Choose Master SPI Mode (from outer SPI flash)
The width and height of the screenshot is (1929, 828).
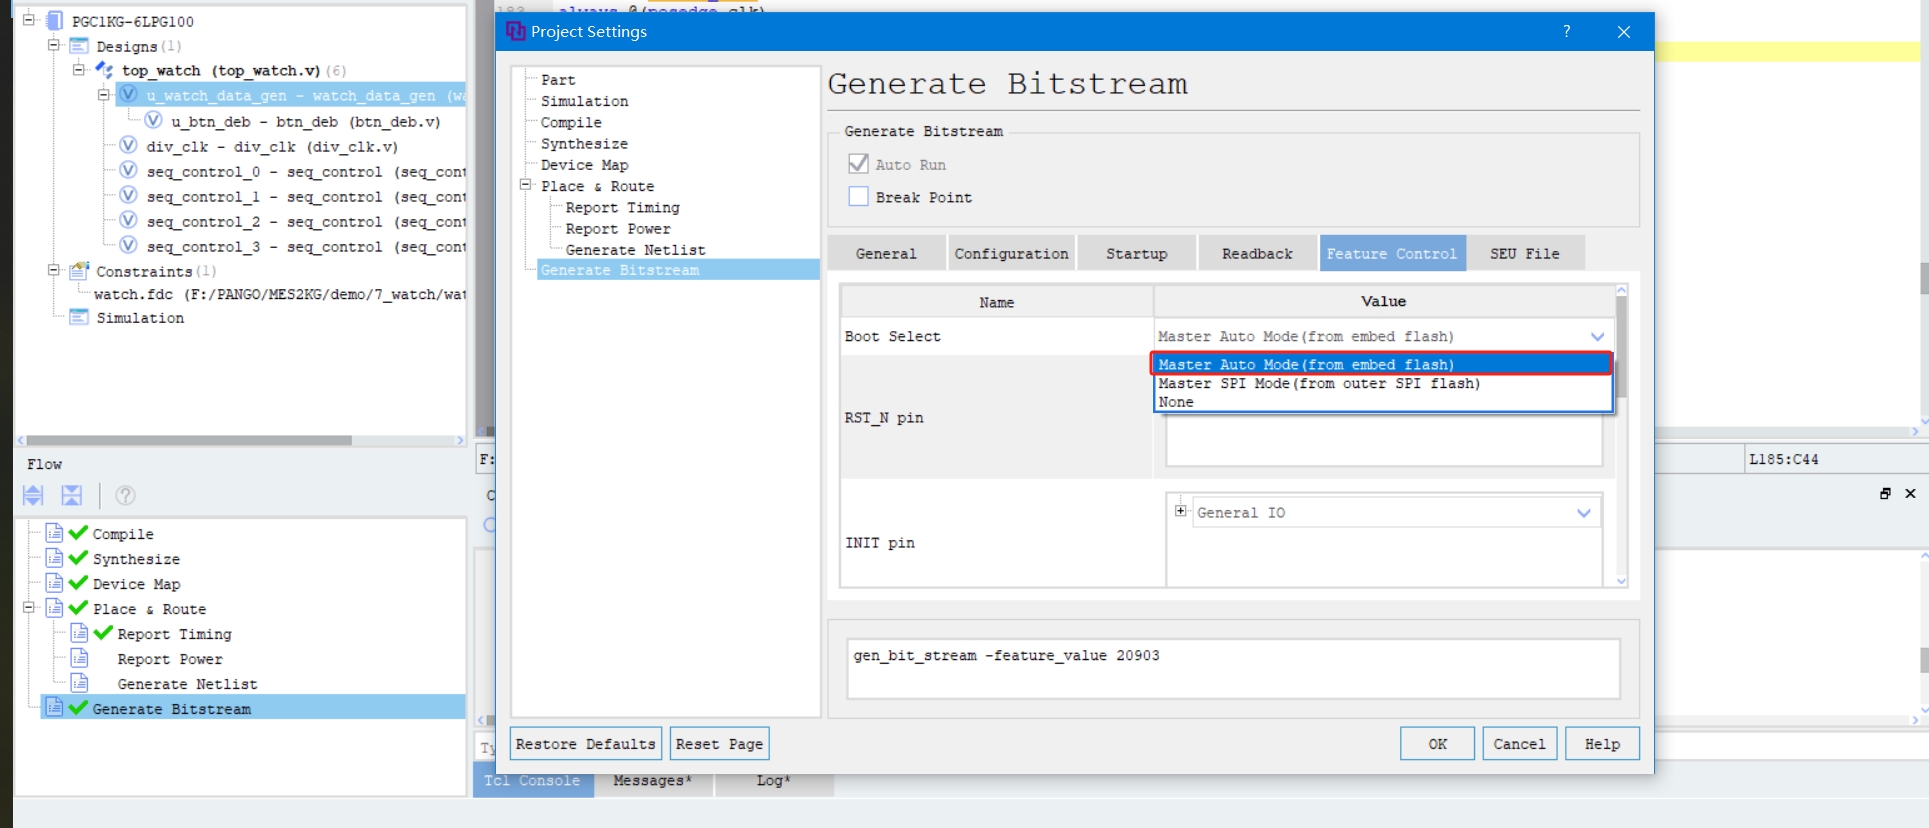tap(1382, 384)
